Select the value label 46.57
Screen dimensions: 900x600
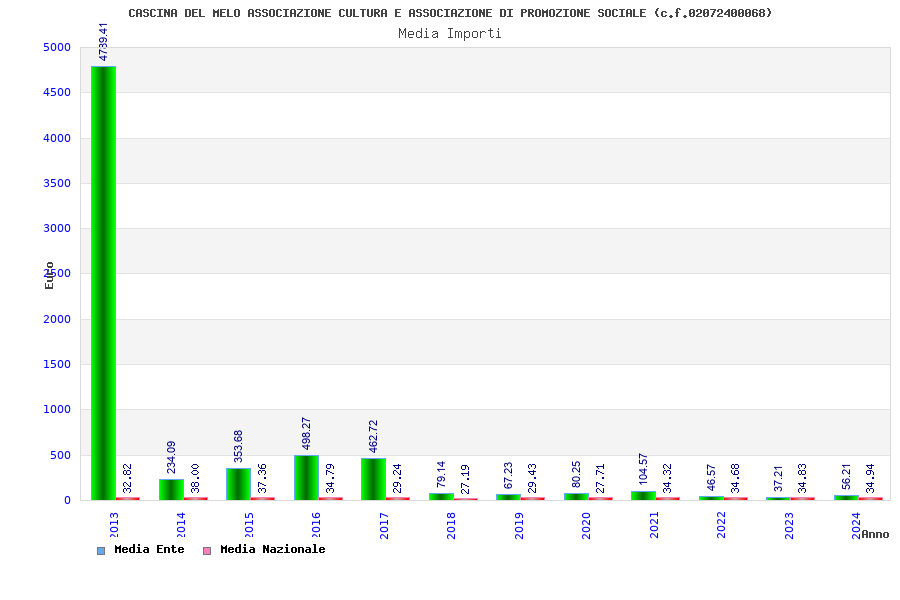pyautogui.click(x=711, y=478)
